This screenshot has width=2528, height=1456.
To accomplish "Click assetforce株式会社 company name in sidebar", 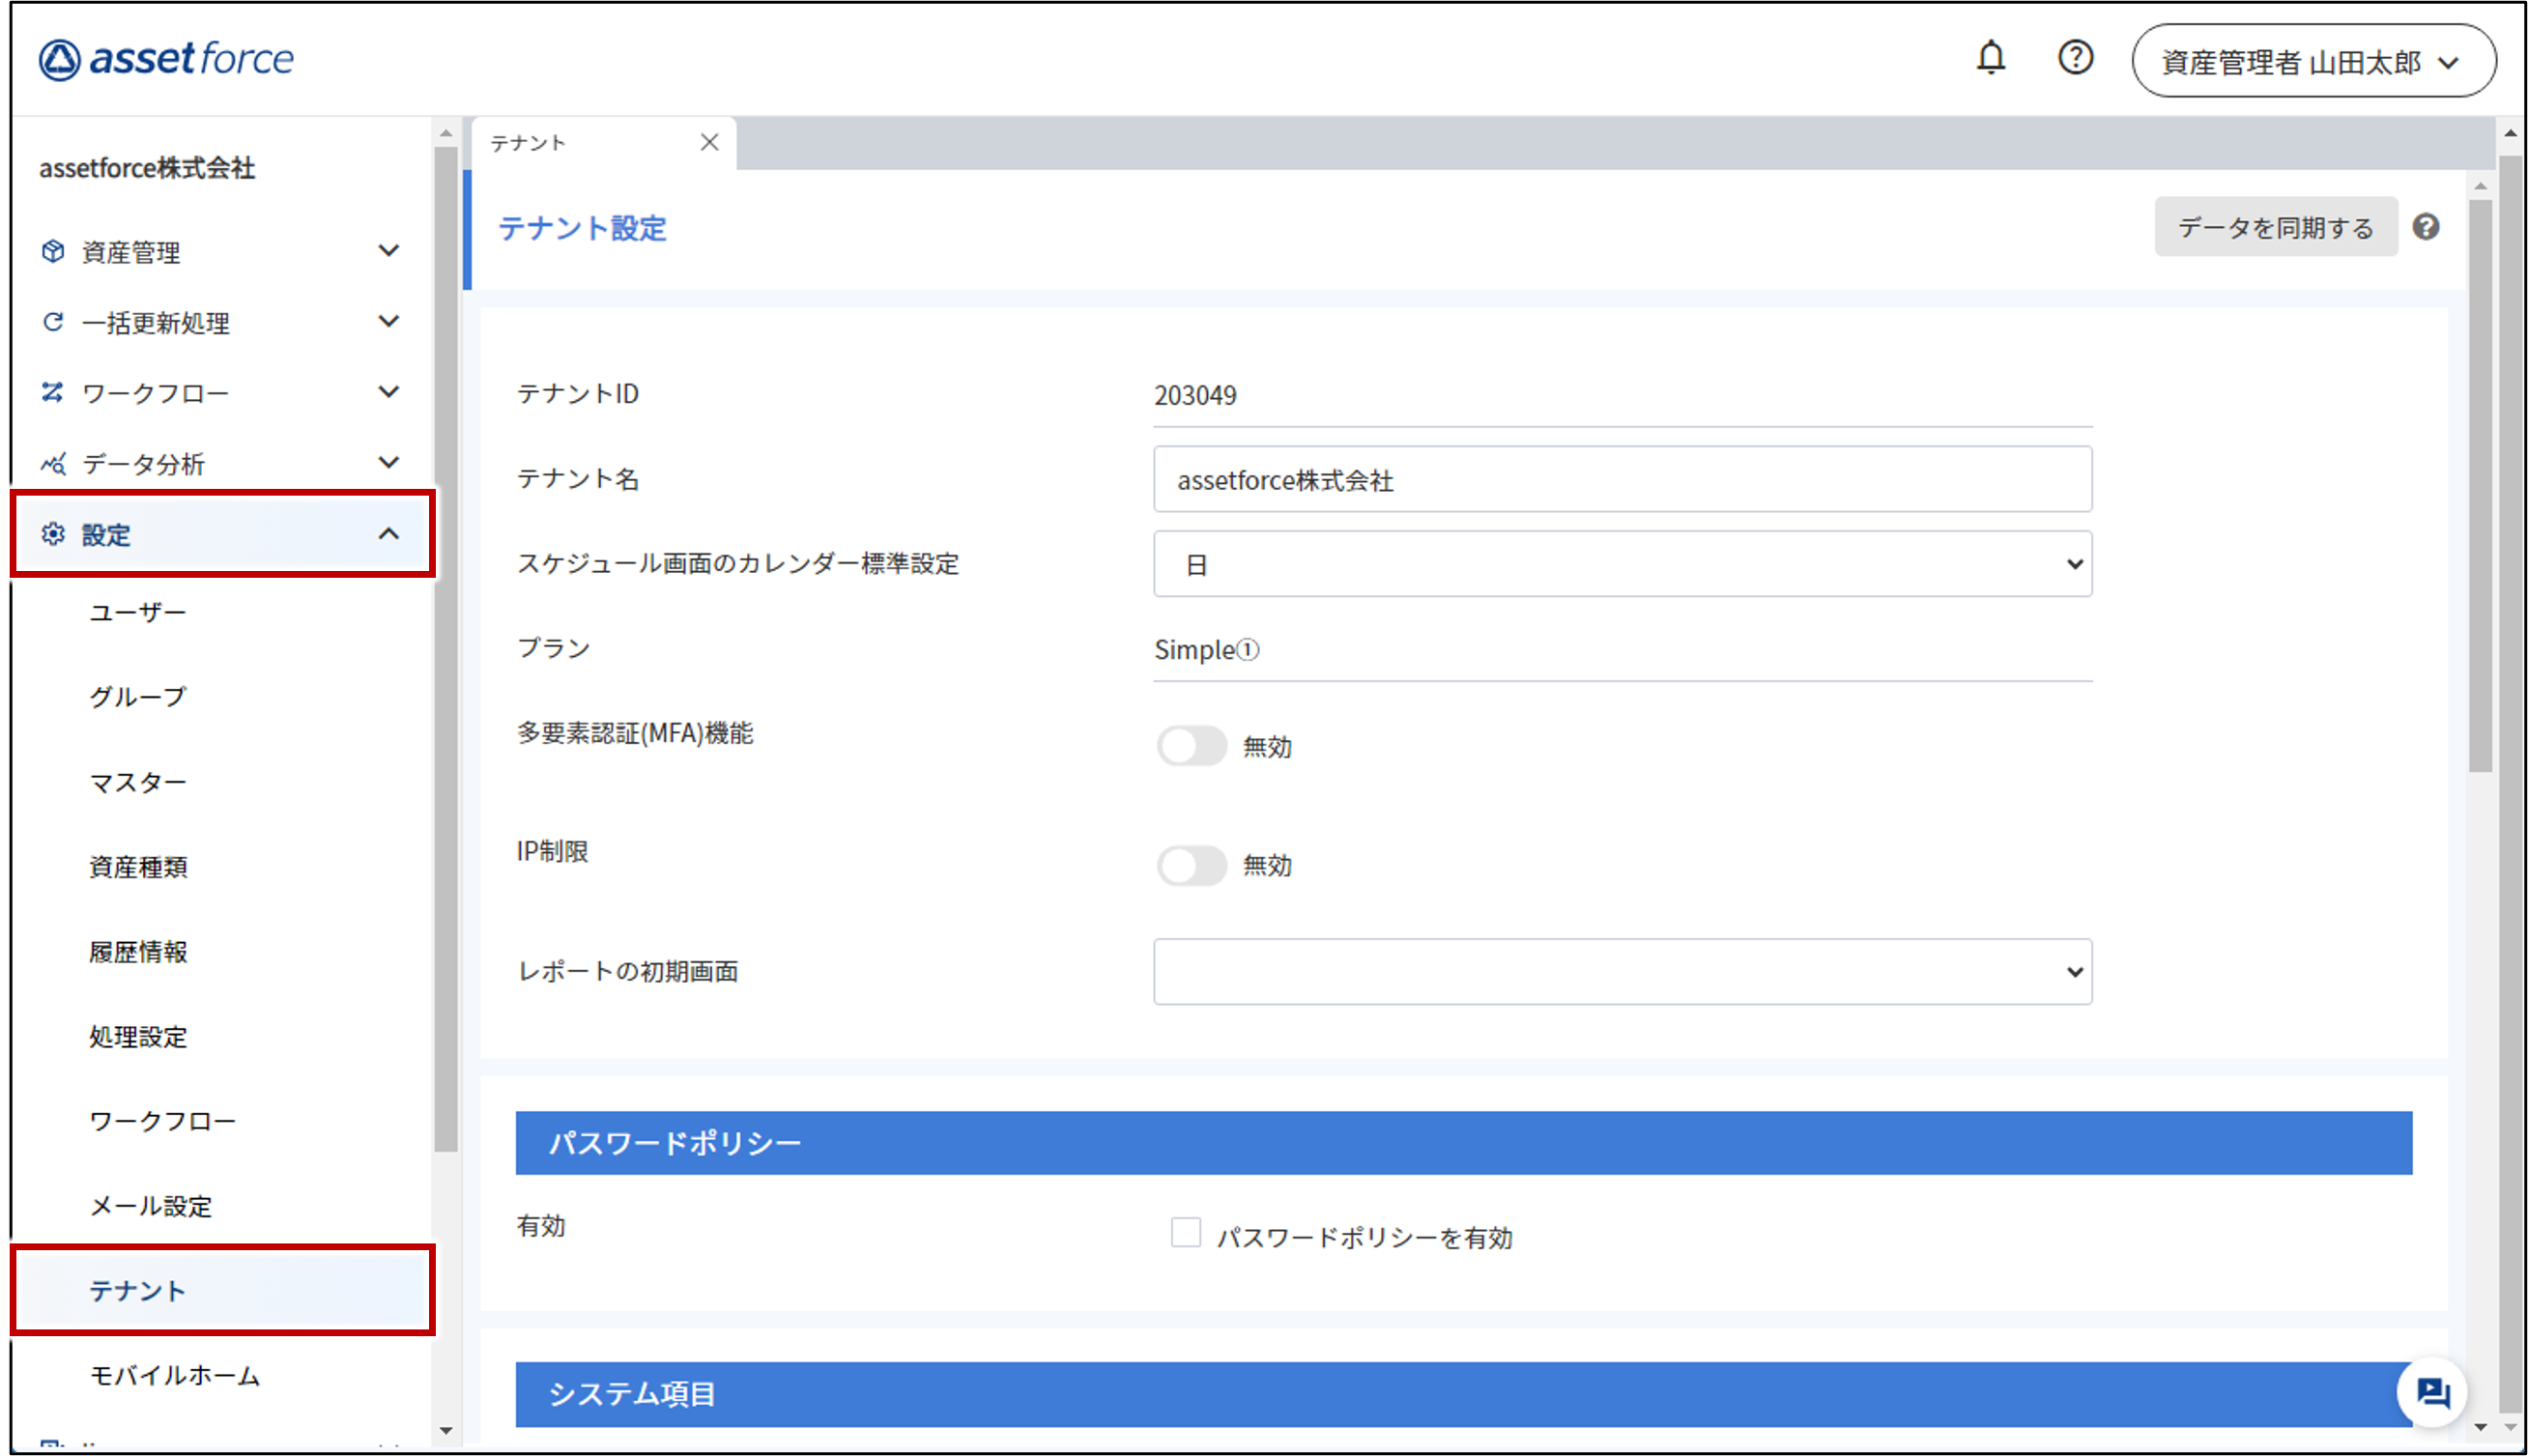I will pos(147,168).
